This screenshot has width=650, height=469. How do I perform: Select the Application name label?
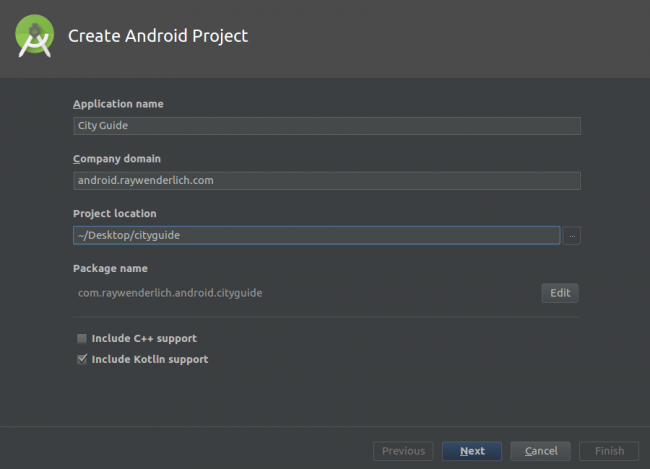pyautogui.click(x=118, y=104)
